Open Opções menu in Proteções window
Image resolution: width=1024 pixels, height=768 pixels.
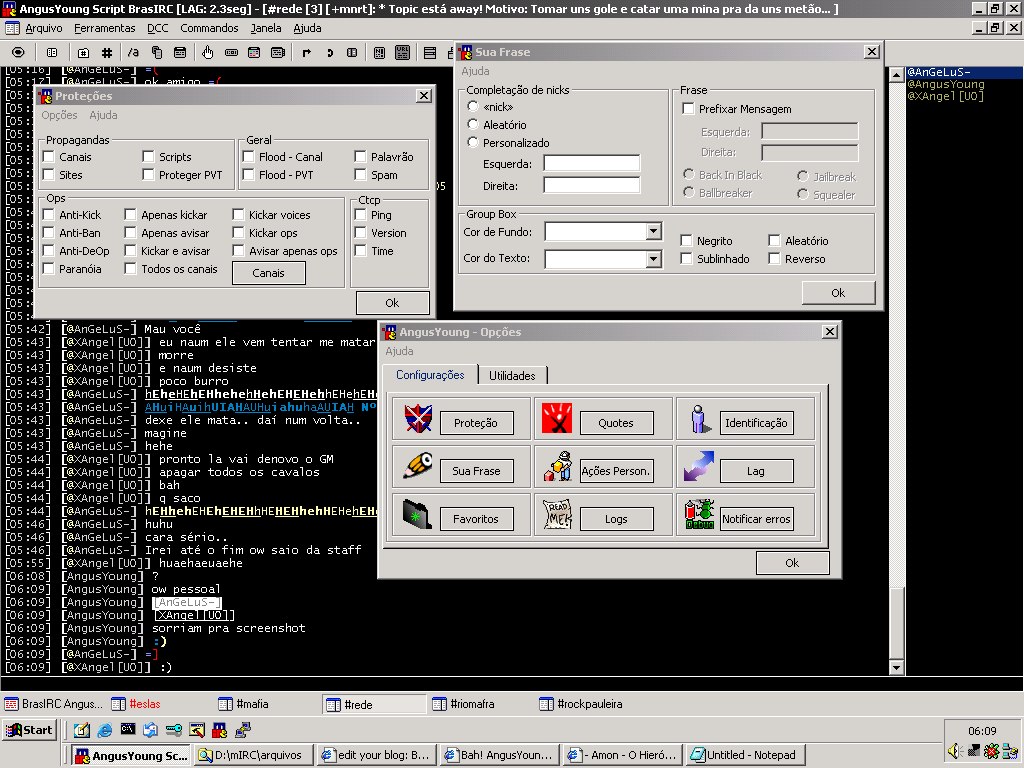[59, 115]
